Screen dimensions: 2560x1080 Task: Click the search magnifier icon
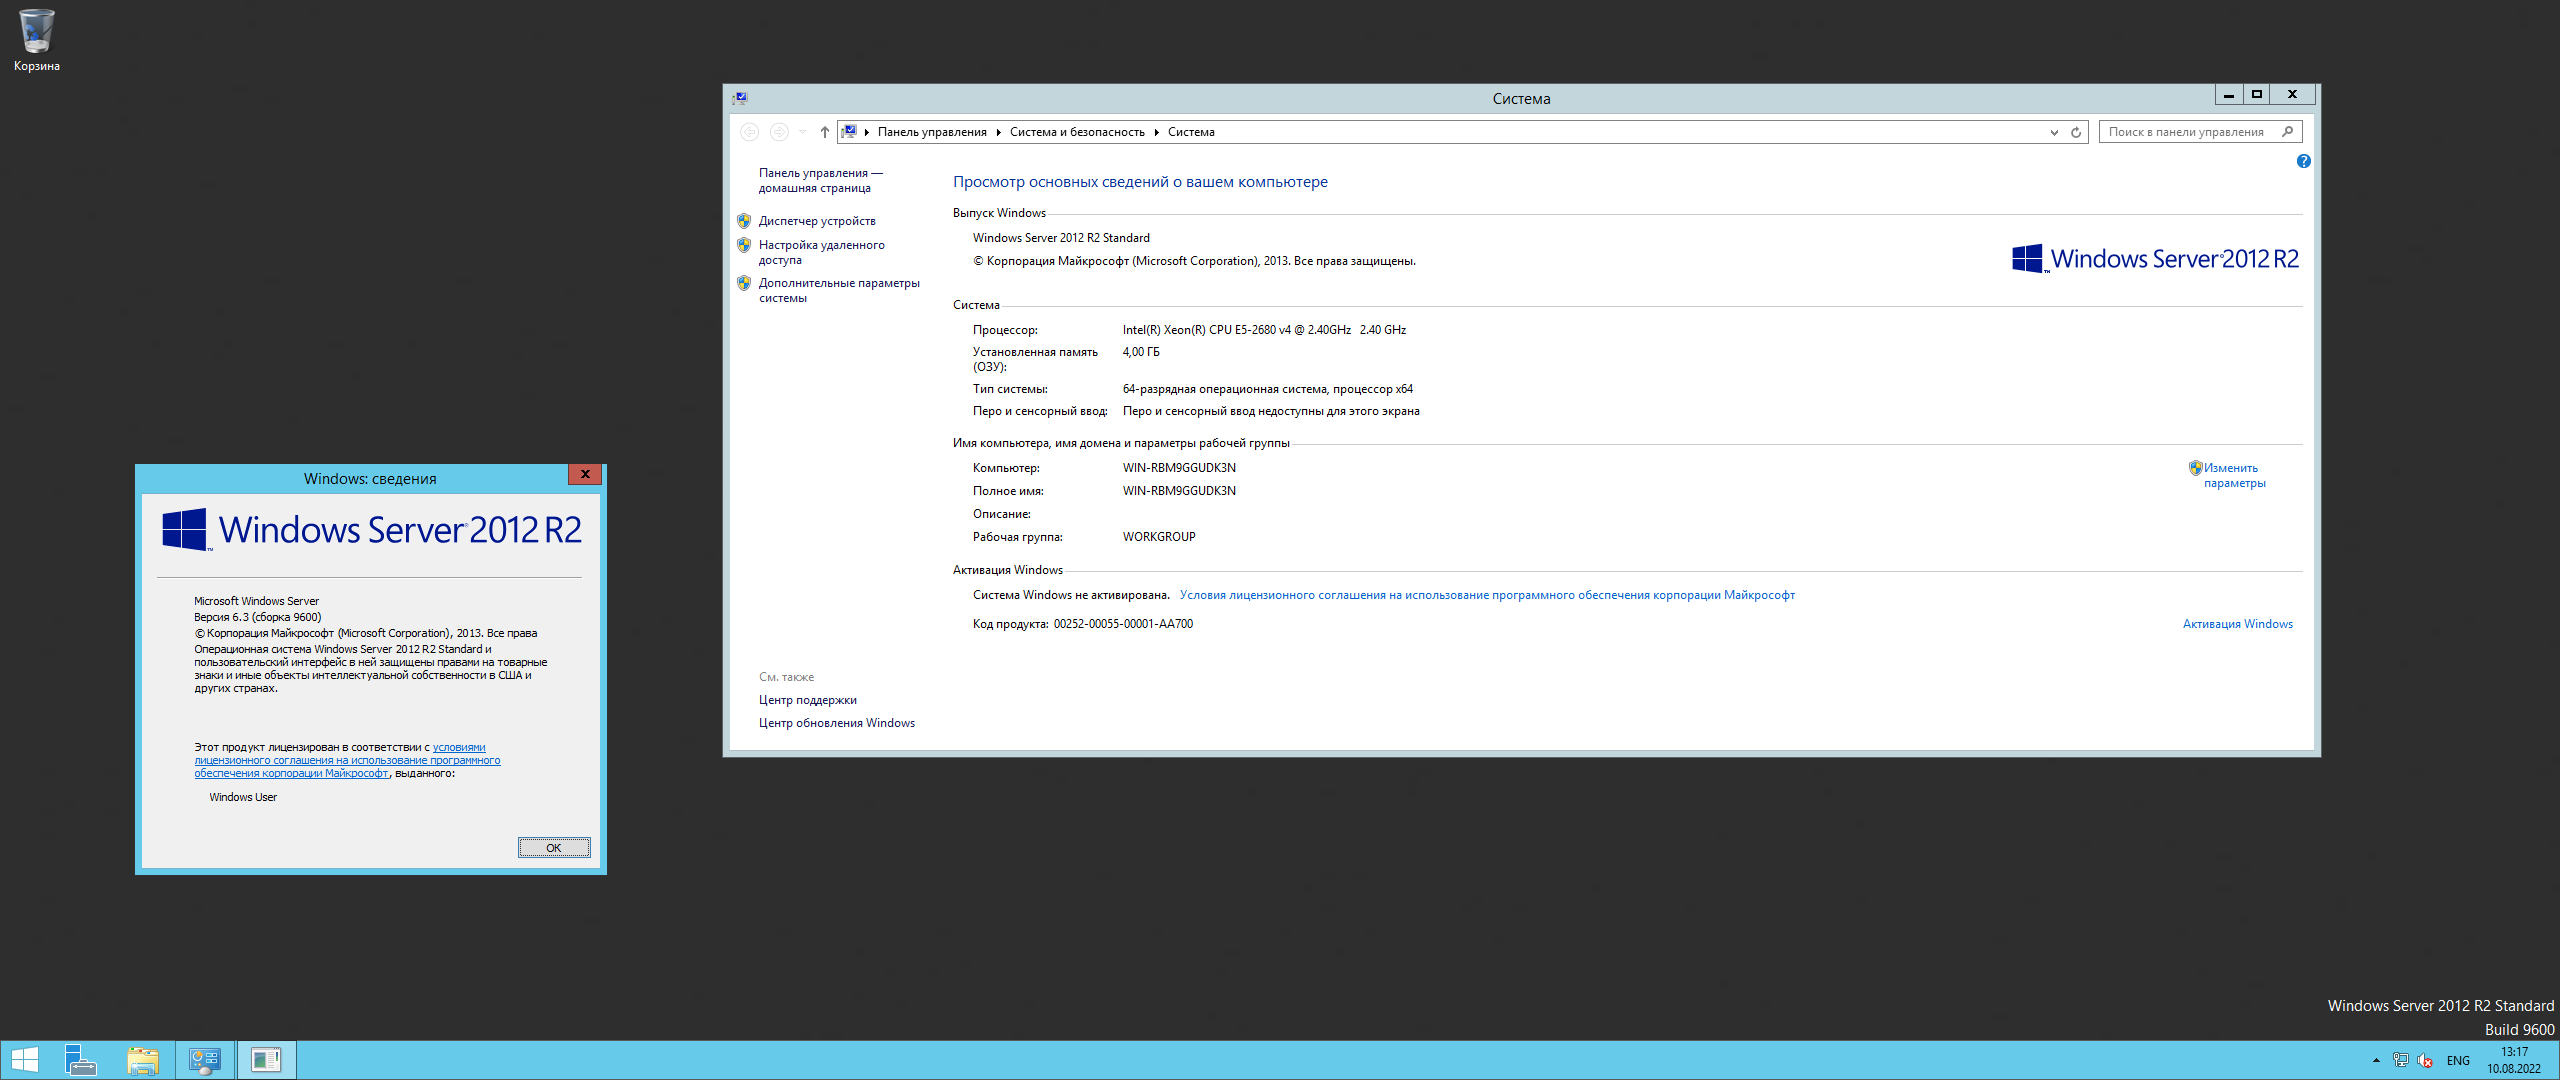[2288, 132]
